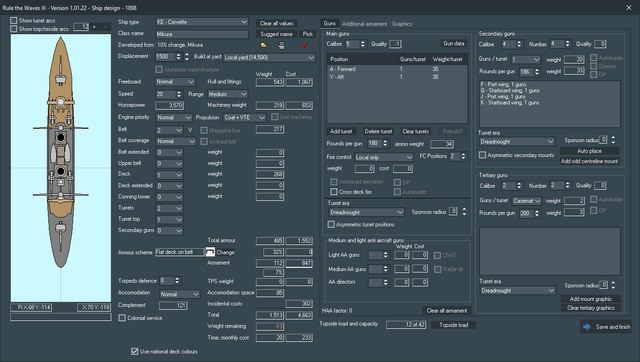The width and height of the screenshot is (640, 362).
Task: Toggle Colonial service checkbox
Action: coord(122,318)
